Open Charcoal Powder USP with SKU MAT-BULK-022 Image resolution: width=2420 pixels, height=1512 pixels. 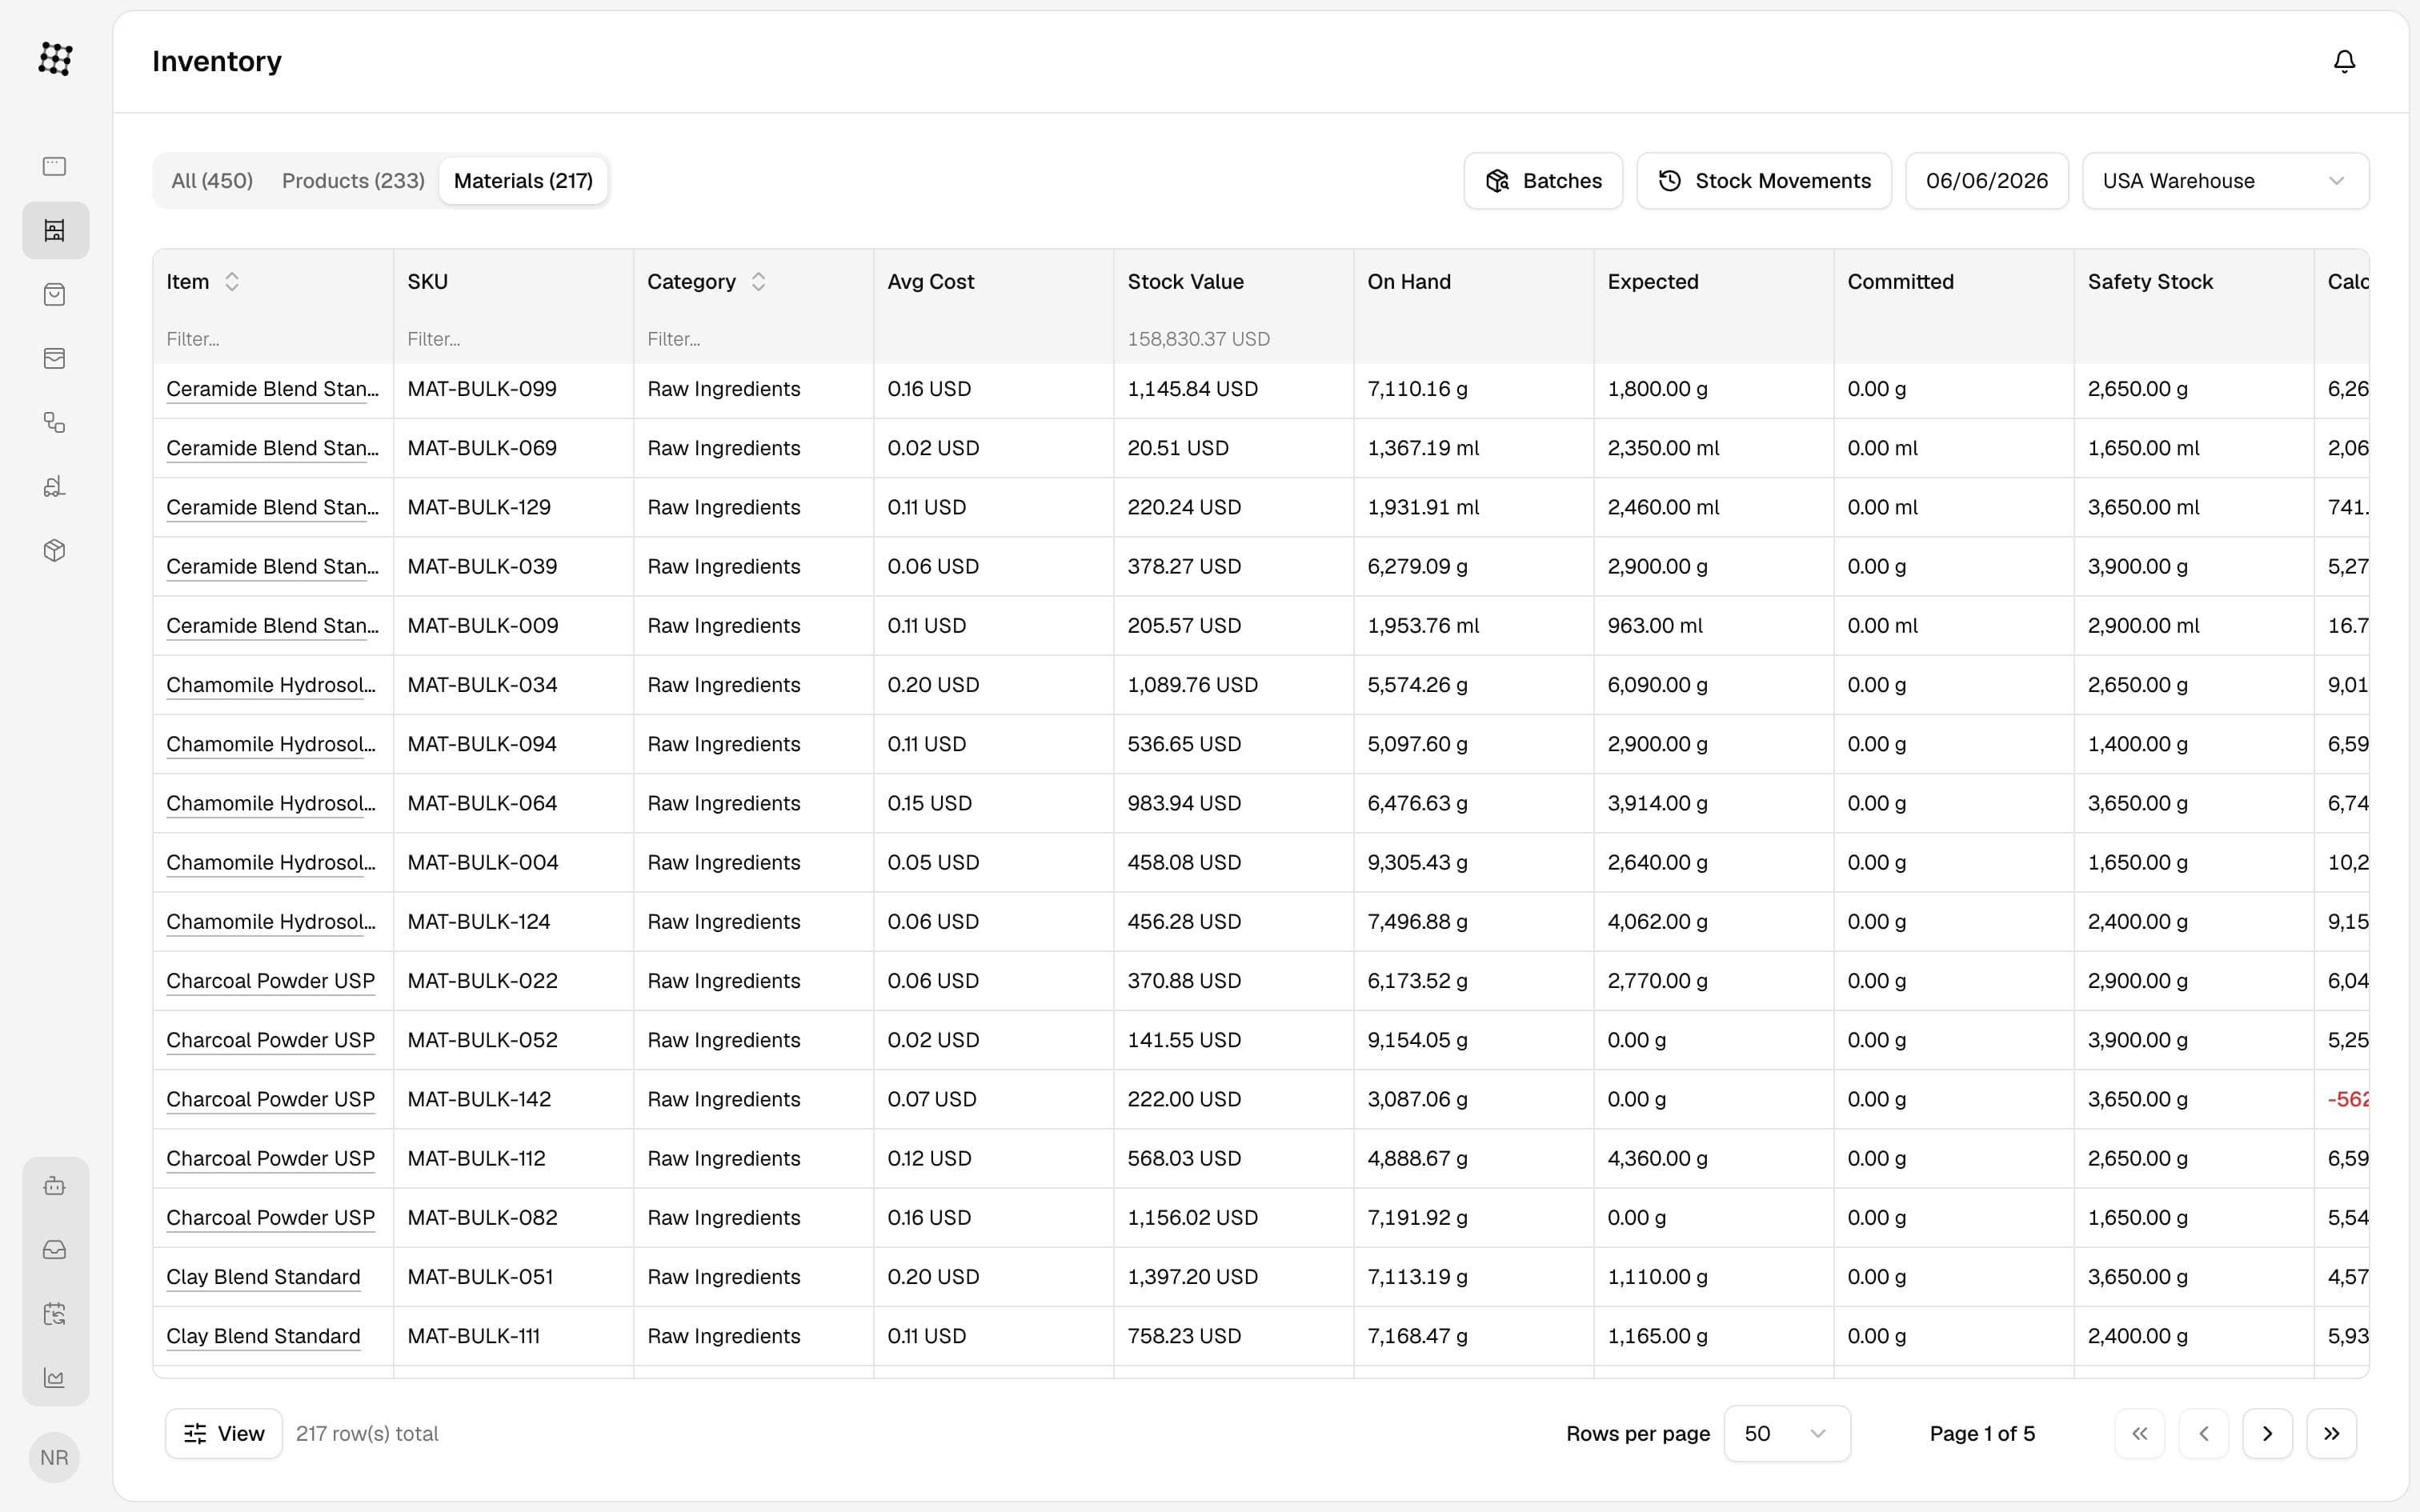270,981
